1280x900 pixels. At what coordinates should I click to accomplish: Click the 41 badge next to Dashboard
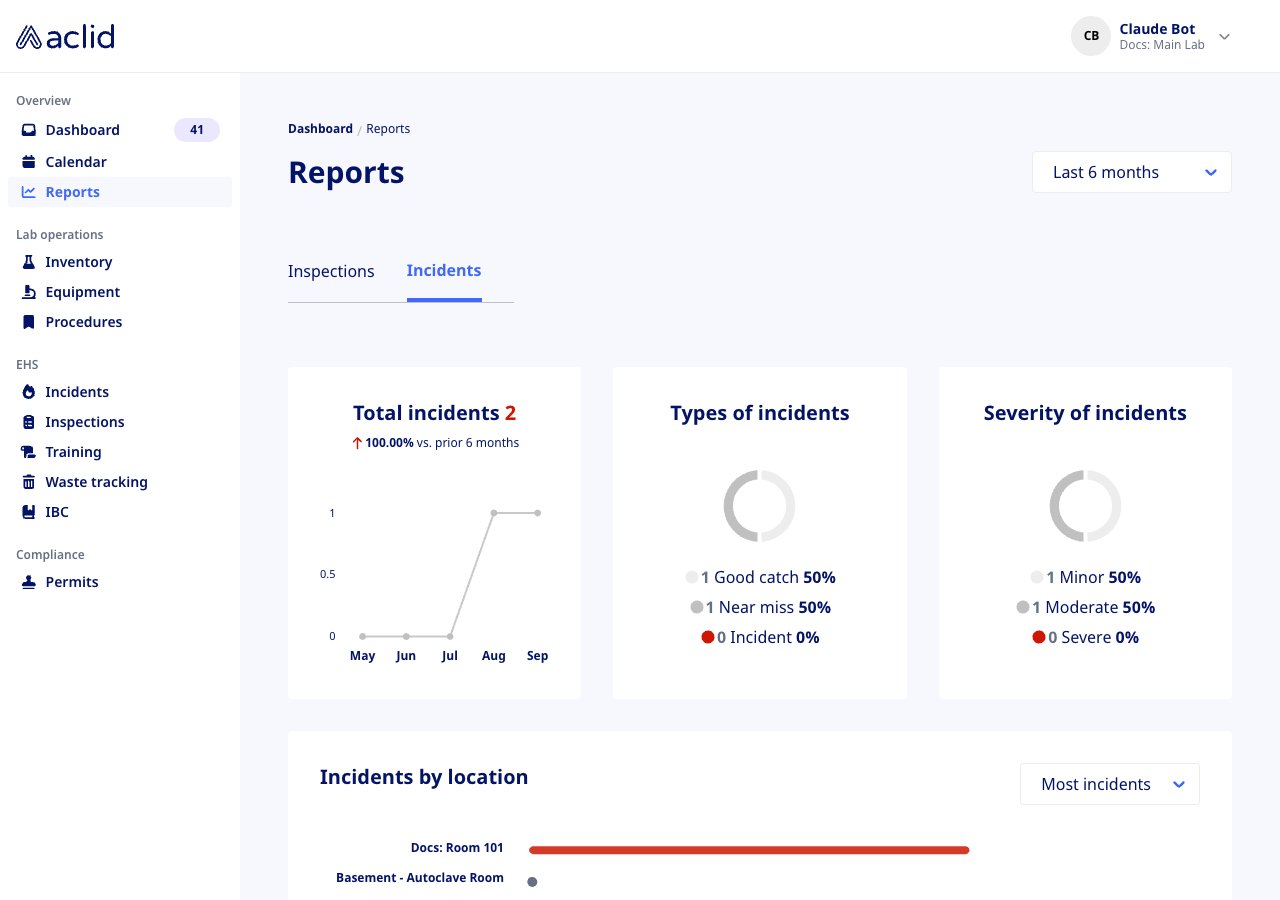(197, 130)
